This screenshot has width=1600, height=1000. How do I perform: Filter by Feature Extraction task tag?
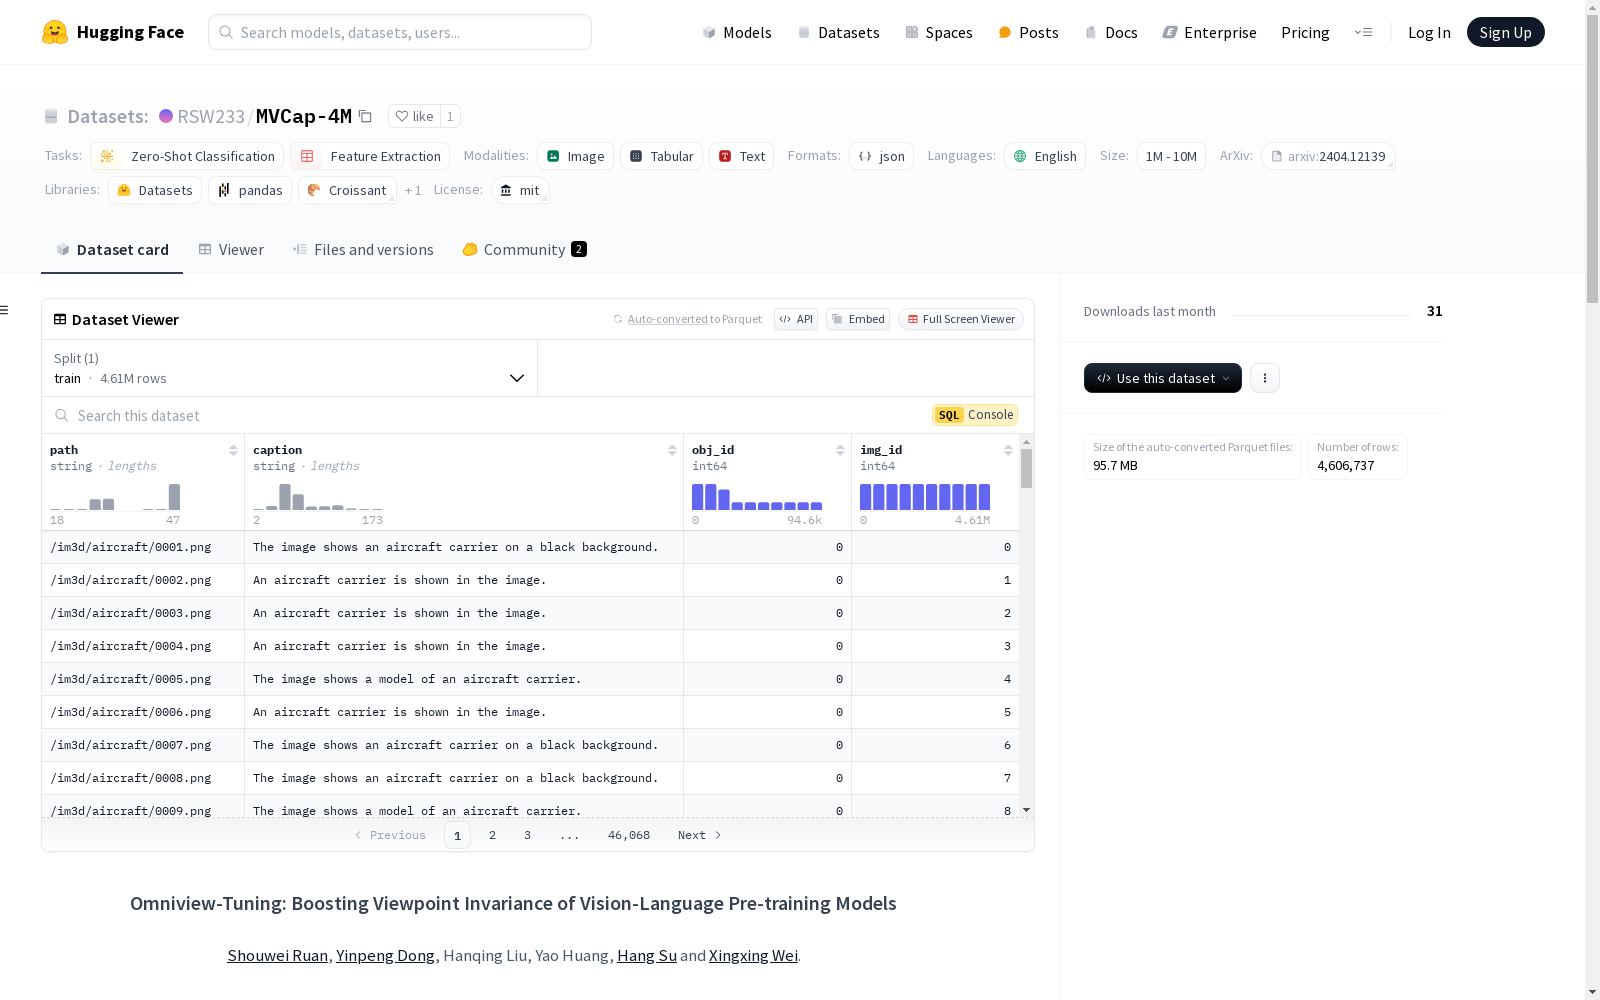[x=370, y=156]
